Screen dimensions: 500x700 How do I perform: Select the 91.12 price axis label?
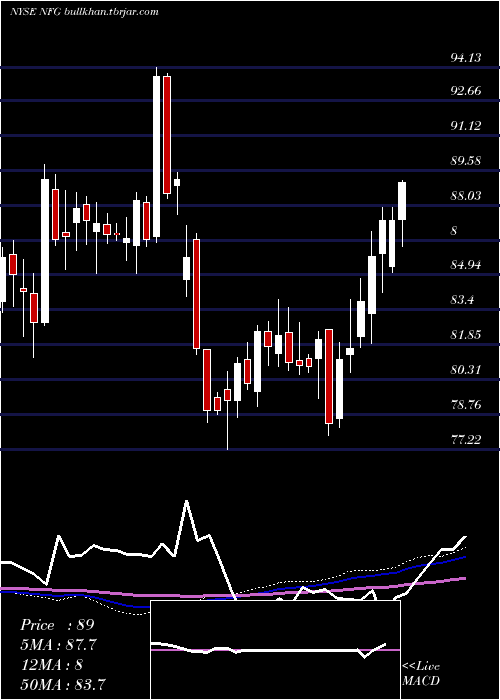(x=466, y=125)
